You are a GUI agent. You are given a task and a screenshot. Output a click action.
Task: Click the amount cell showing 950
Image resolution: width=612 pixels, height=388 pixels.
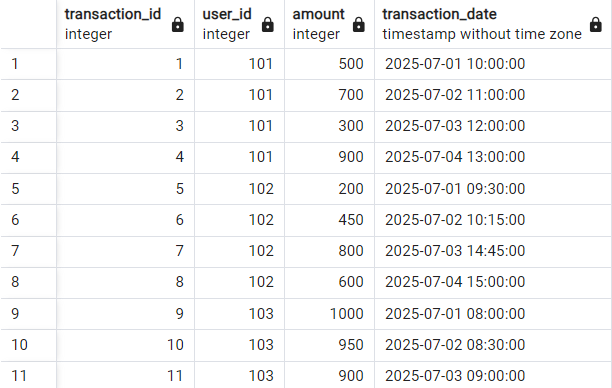(x=329, y=345)
